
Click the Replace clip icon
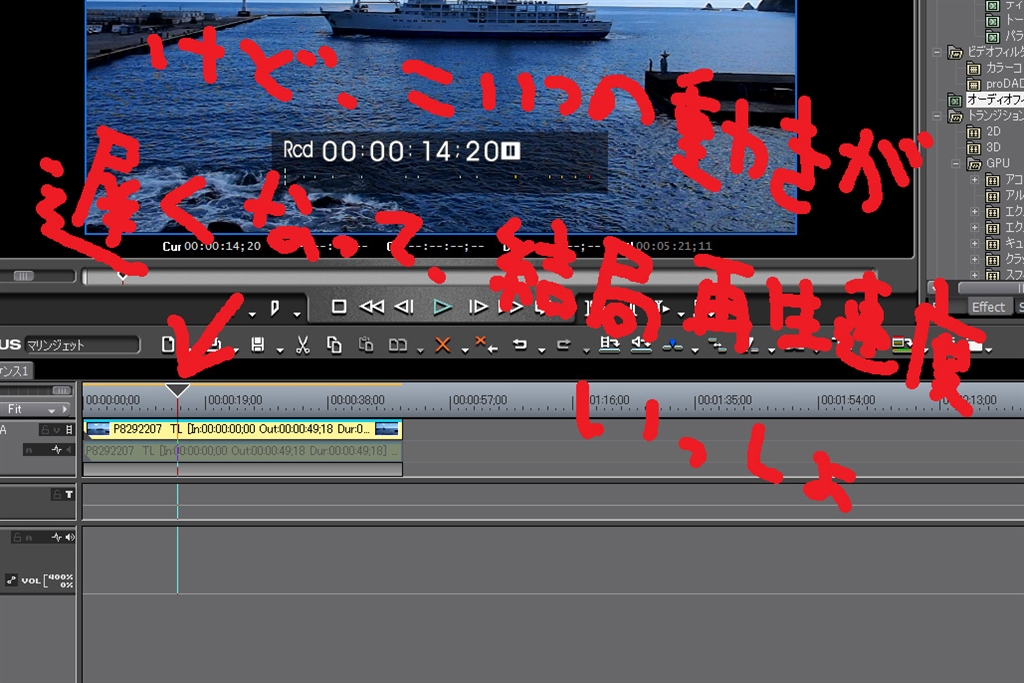[398, 345]
